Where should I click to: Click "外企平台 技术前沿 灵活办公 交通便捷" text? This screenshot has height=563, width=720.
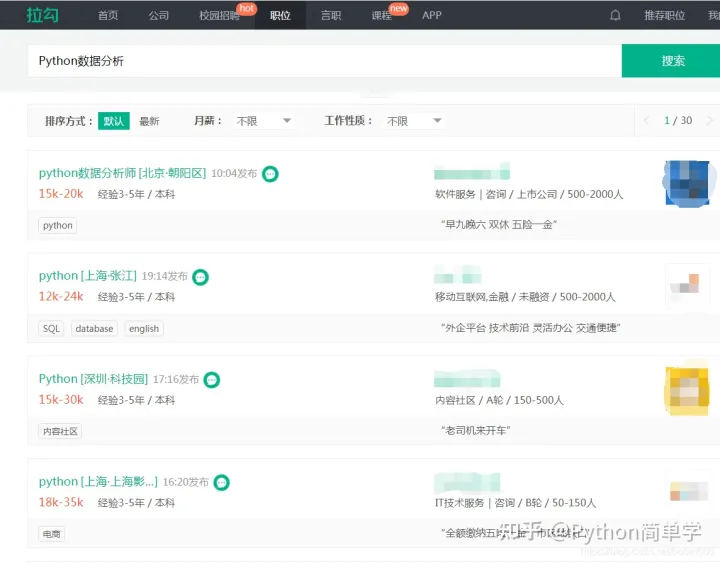[x=530, y=328]
